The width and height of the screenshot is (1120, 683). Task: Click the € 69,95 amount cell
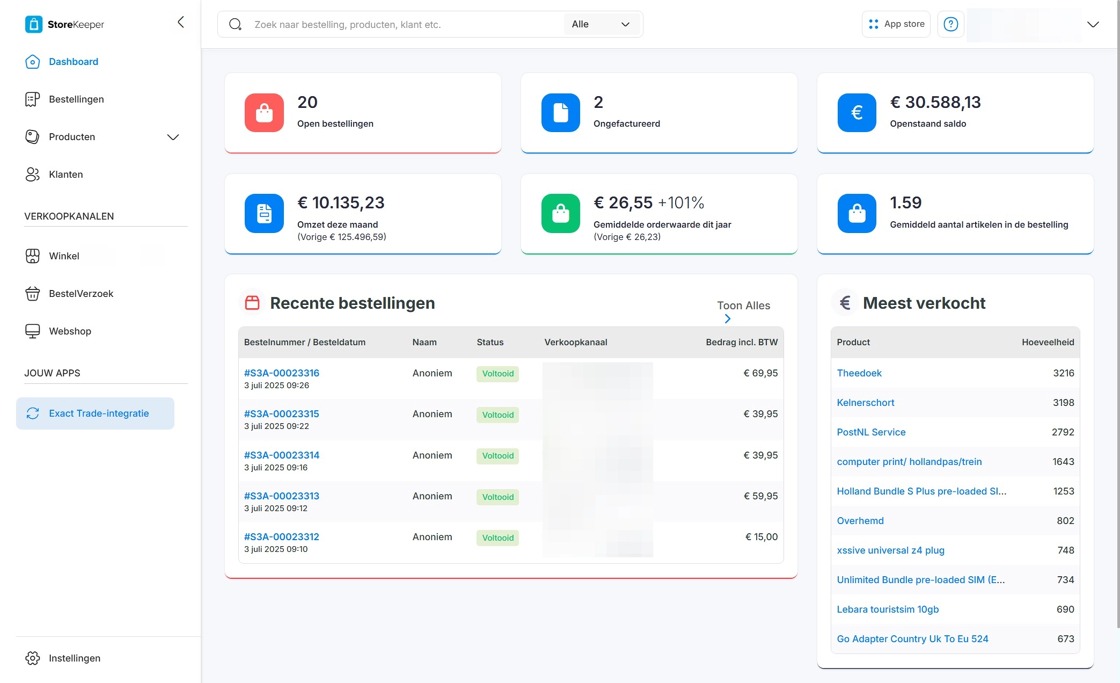pos(761,373)
